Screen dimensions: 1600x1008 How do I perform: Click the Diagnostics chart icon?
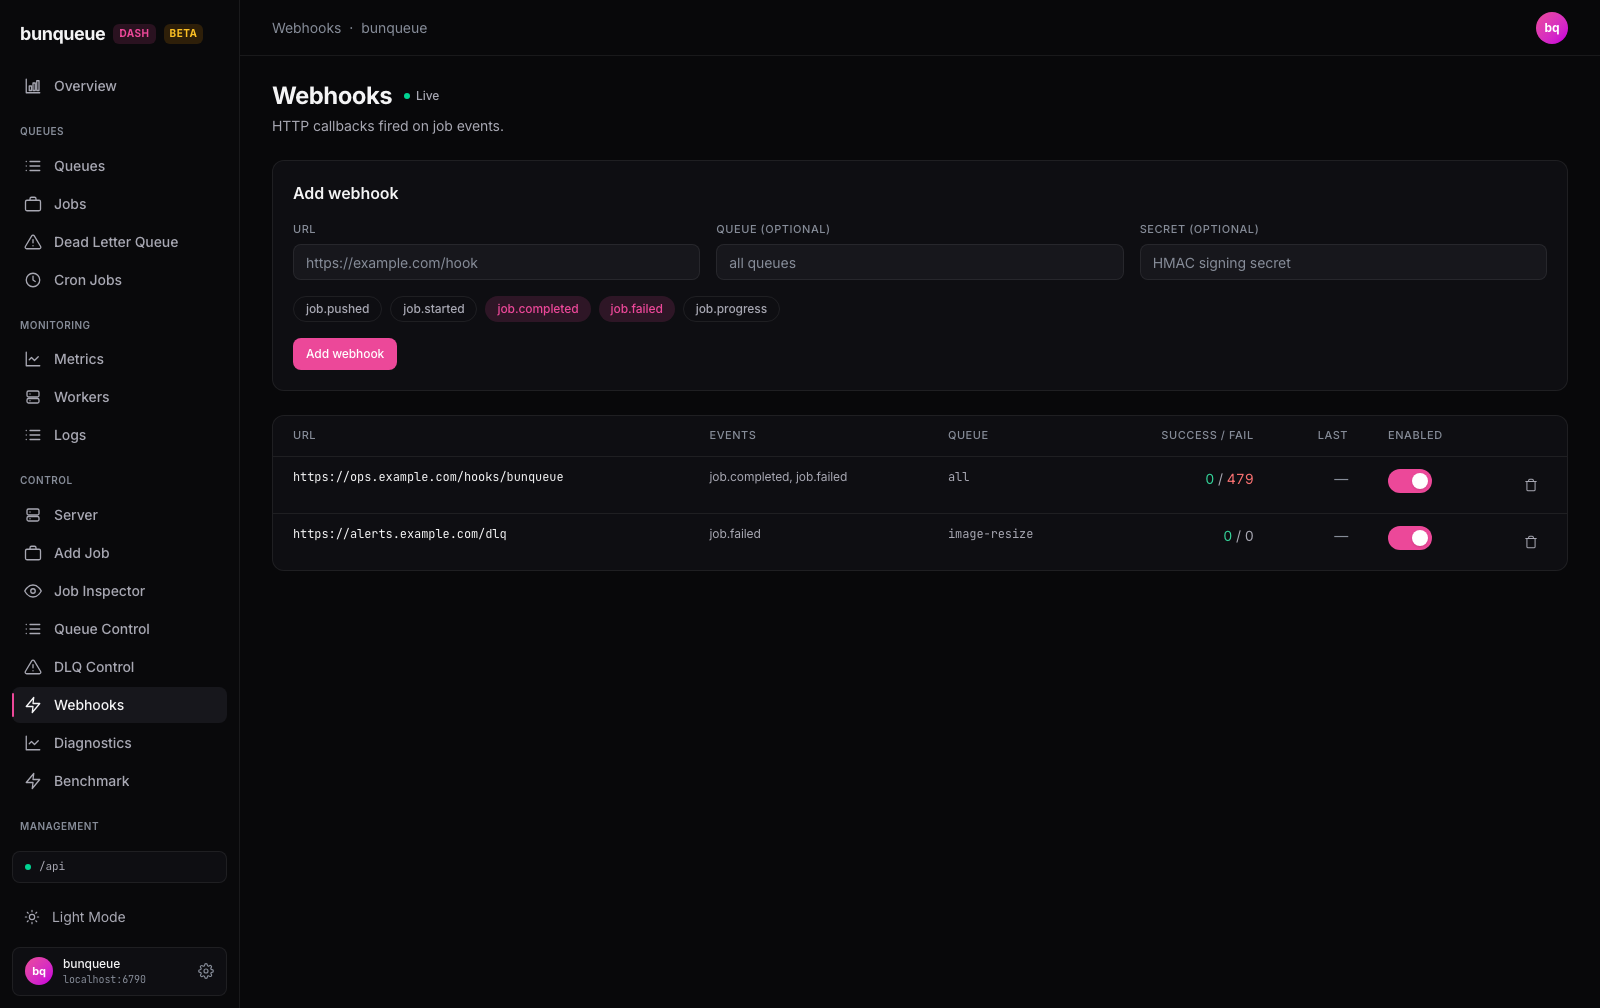pos(33,743)
